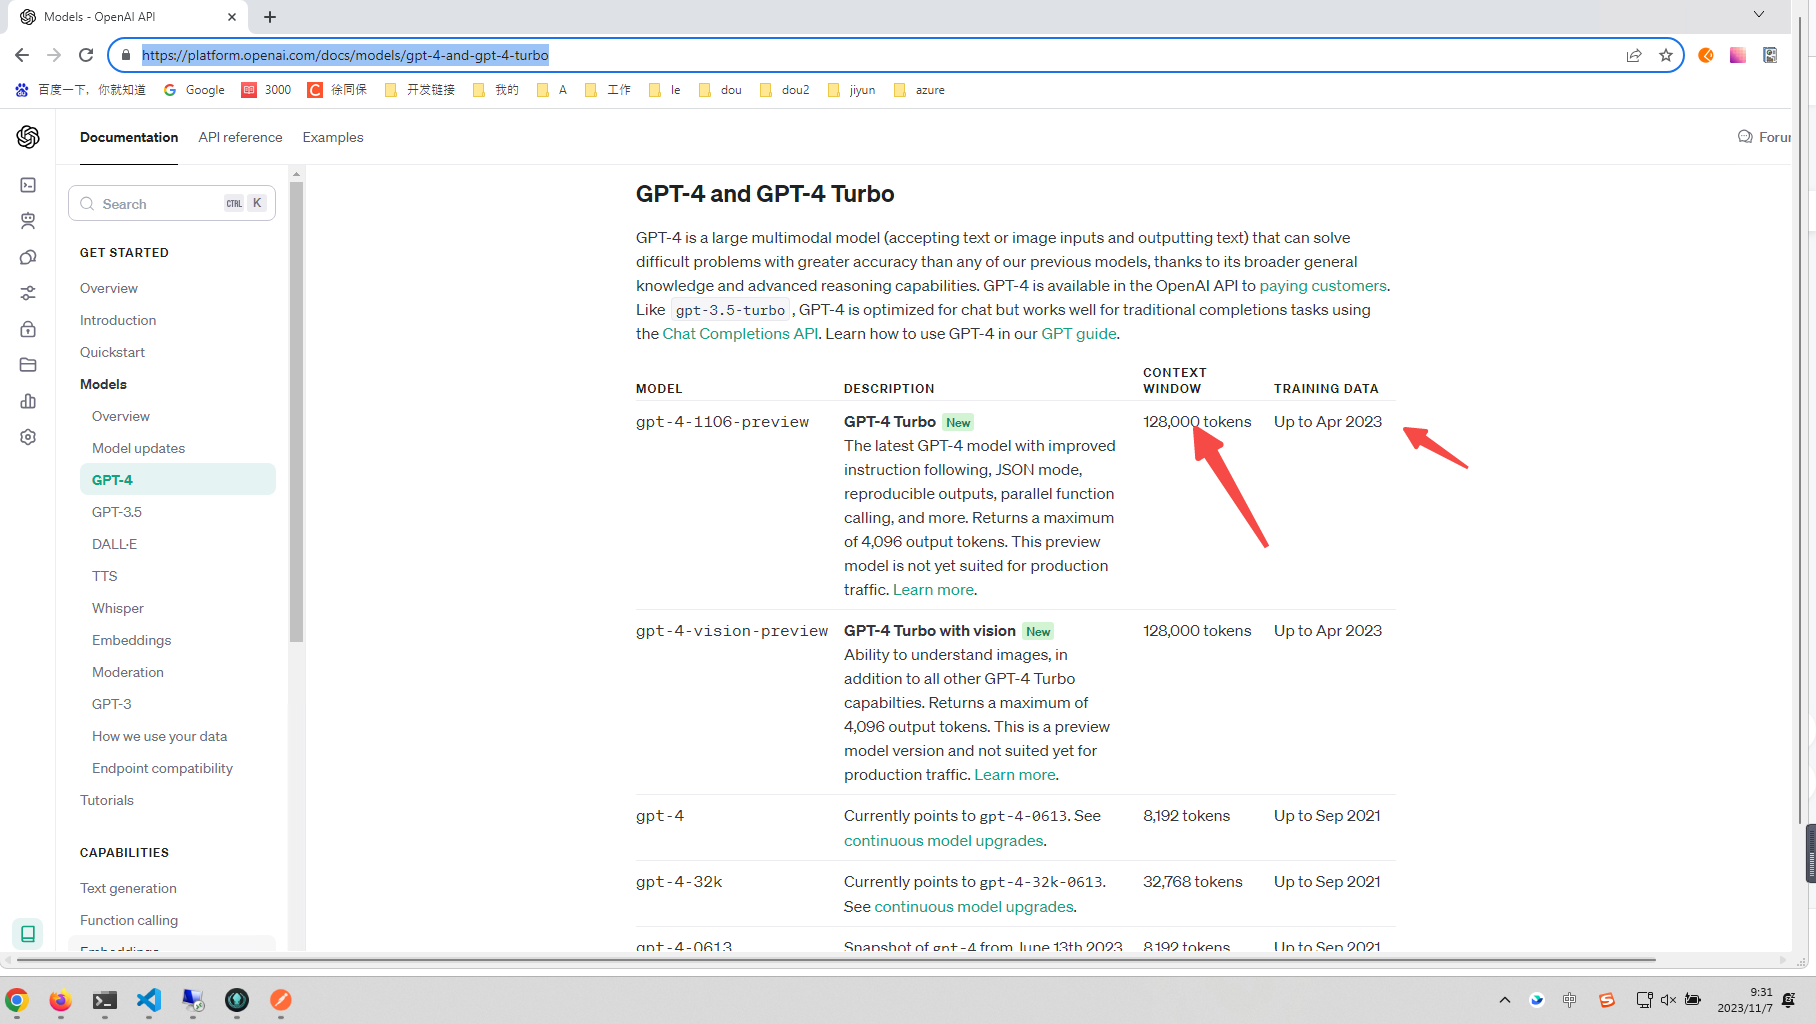Select GPT-4 in the sidebar
Screen dimensions: 1816x1024
[178, 479]
